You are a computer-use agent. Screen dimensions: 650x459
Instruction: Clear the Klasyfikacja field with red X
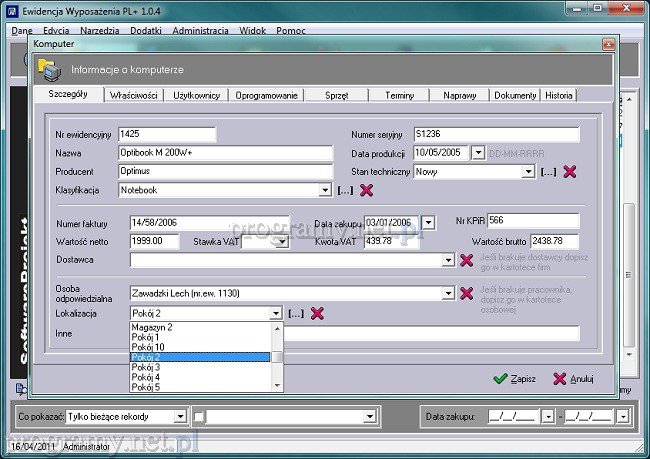[x=366, y=189]
